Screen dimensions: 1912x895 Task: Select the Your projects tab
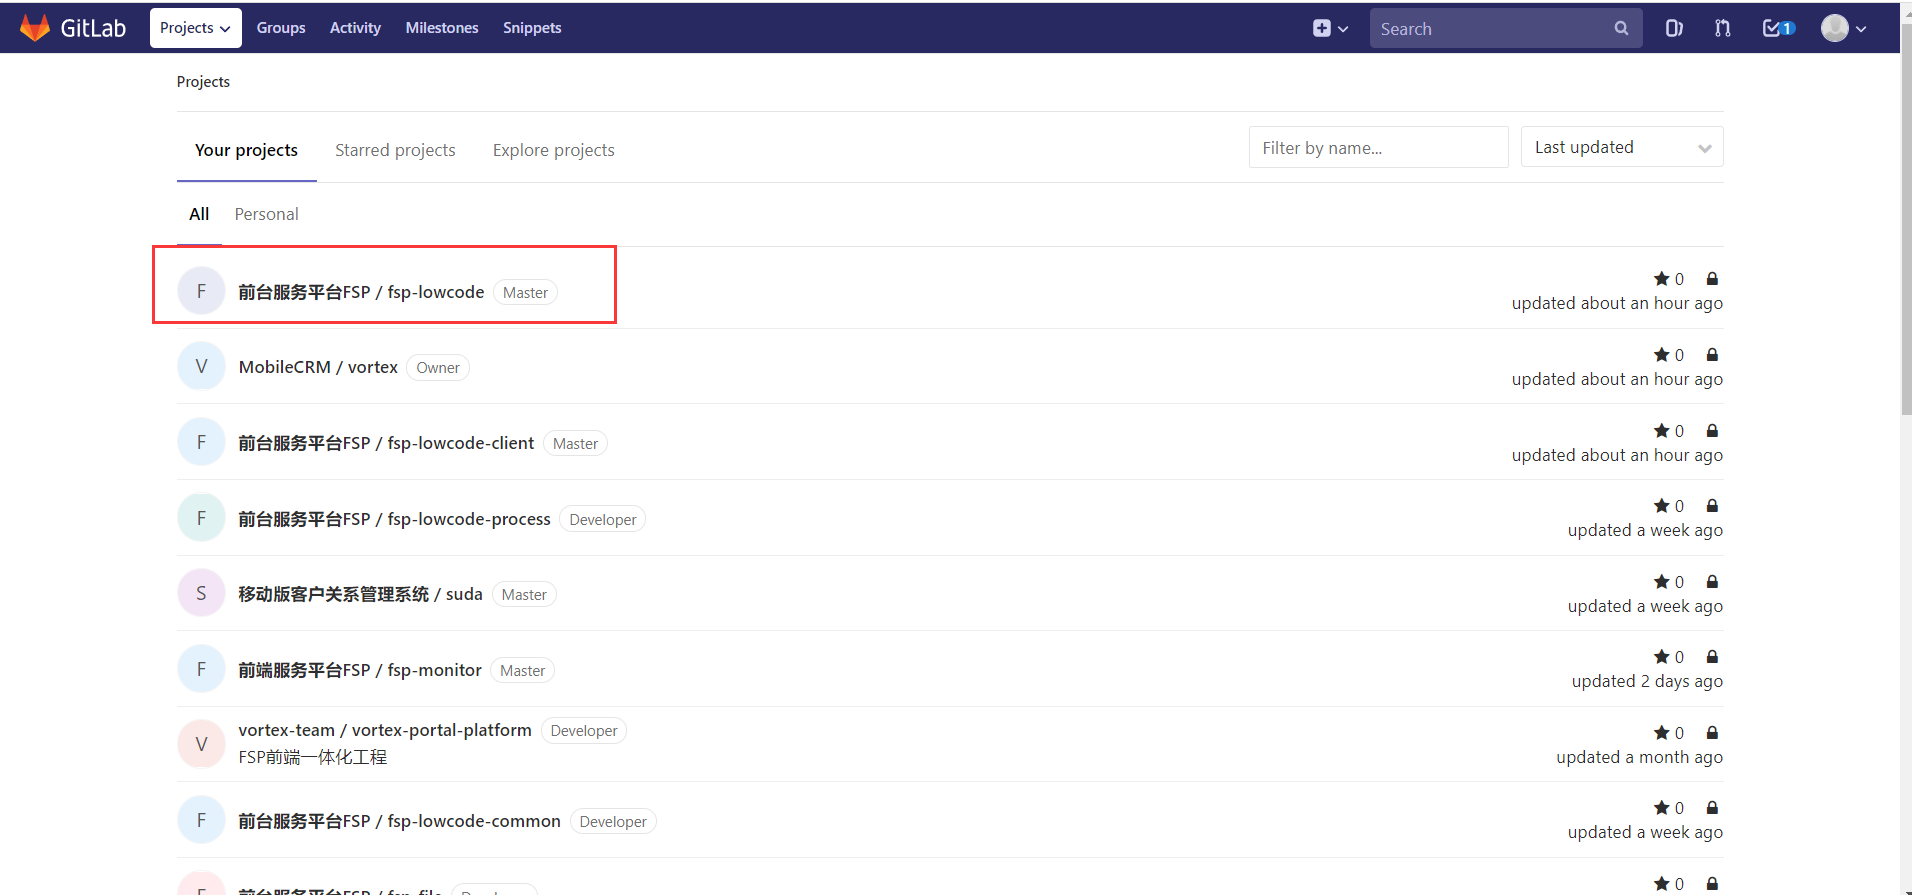246,150
